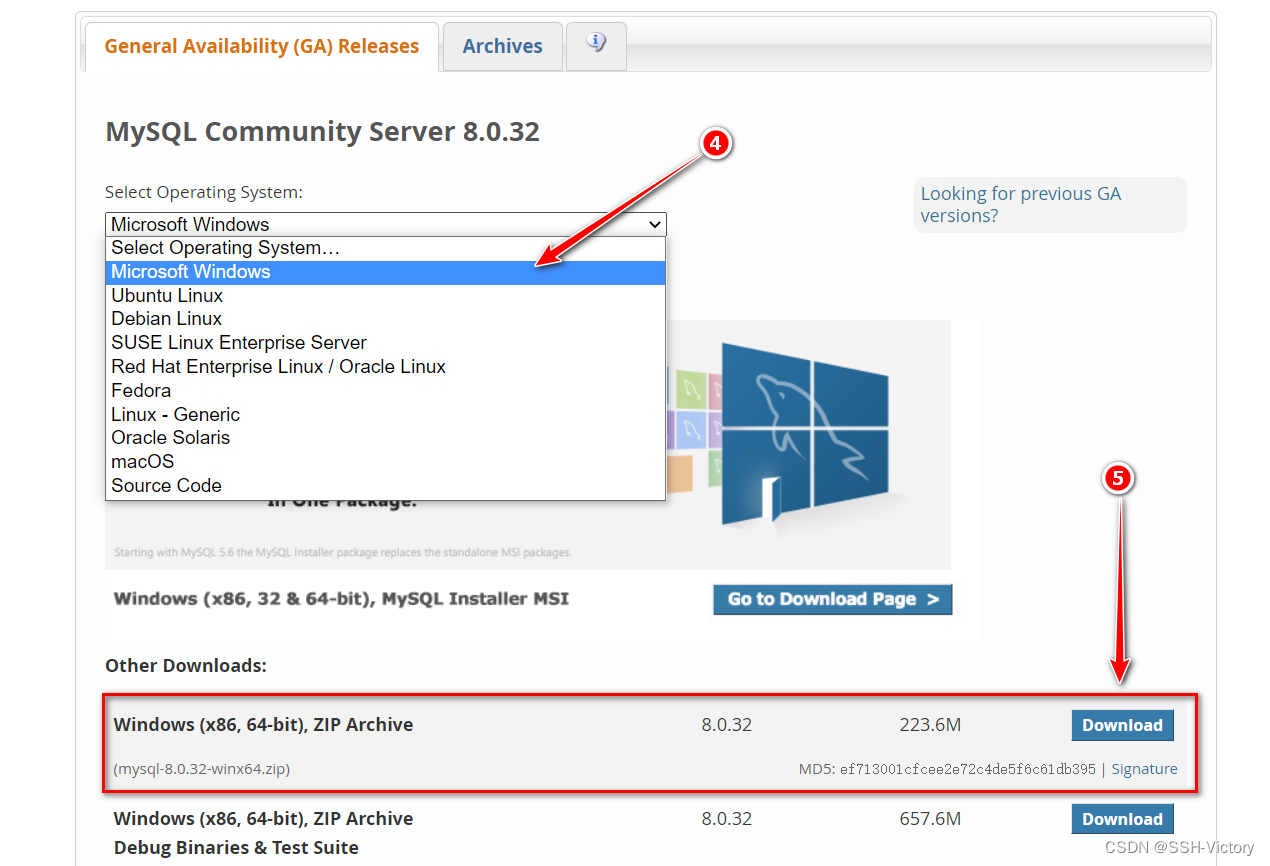This screenshot has height=866, width=1270.
Task: Select Linux - Generic option
Action: coord(385,414)
